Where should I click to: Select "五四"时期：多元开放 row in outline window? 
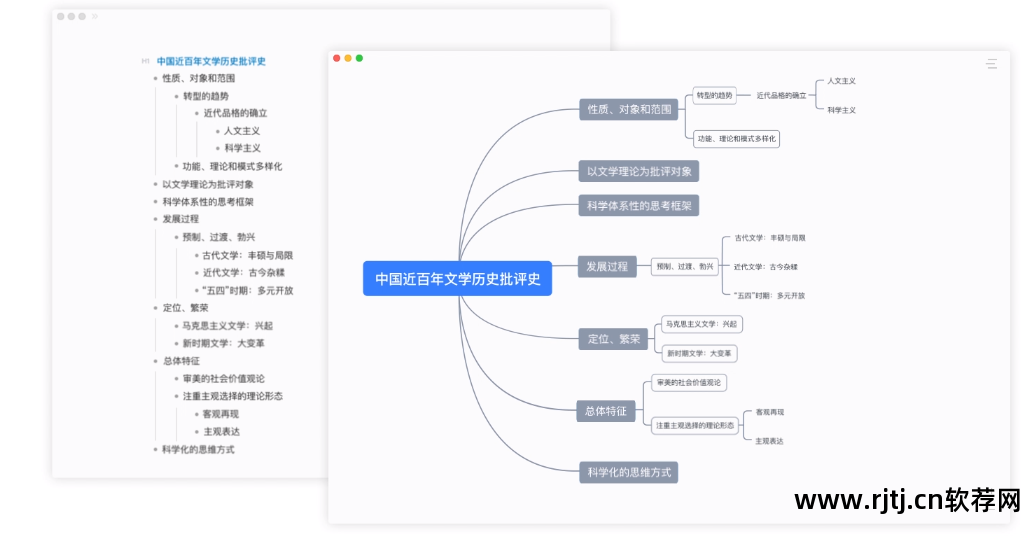click(x=248, y=290)
